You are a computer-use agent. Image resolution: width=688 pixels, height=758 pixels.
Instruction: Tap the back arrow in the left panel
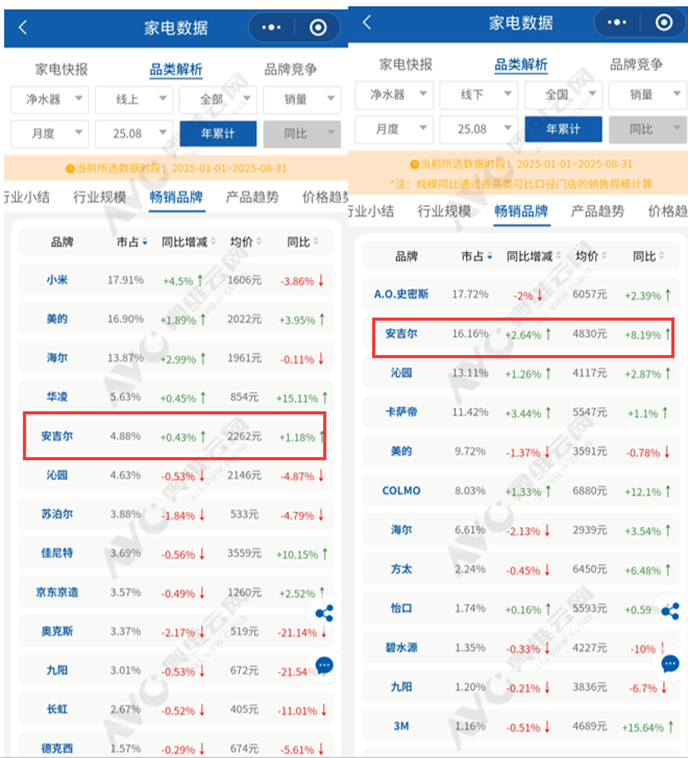[23, 28]
